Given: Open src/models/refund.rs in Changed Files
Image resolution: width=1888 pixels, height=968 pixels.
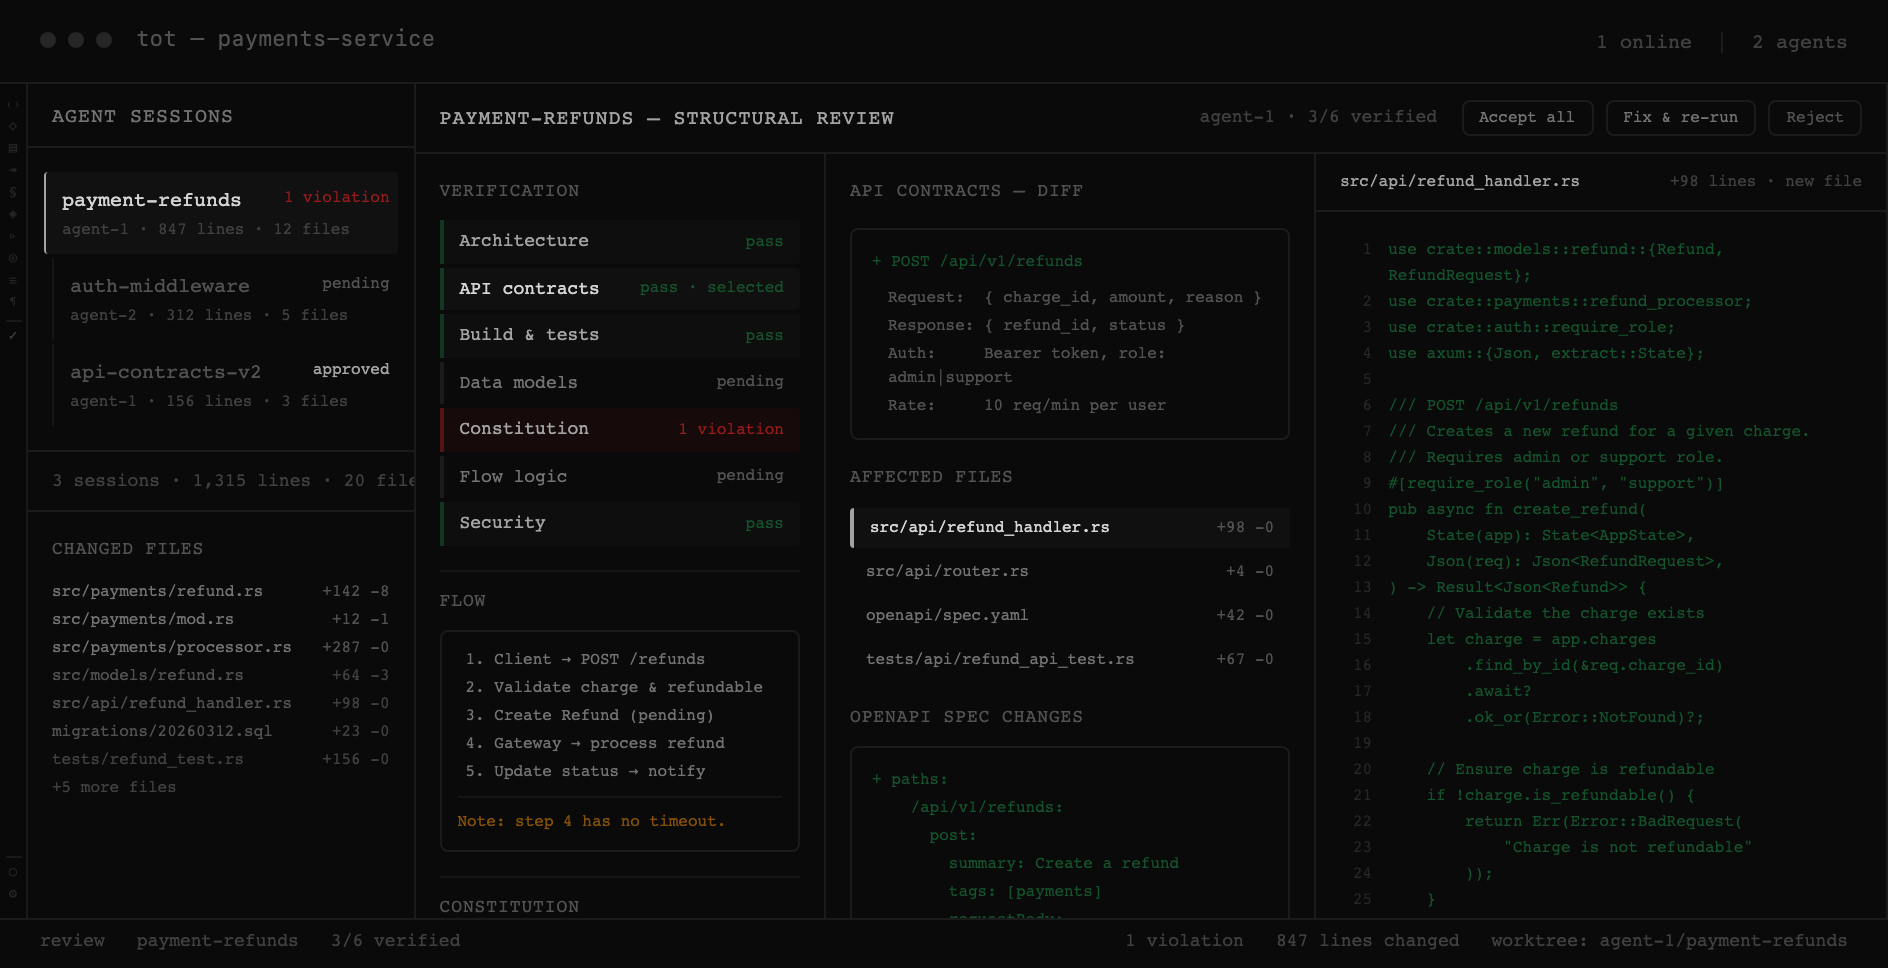Looking at the screenshot, I should [220, 675].
